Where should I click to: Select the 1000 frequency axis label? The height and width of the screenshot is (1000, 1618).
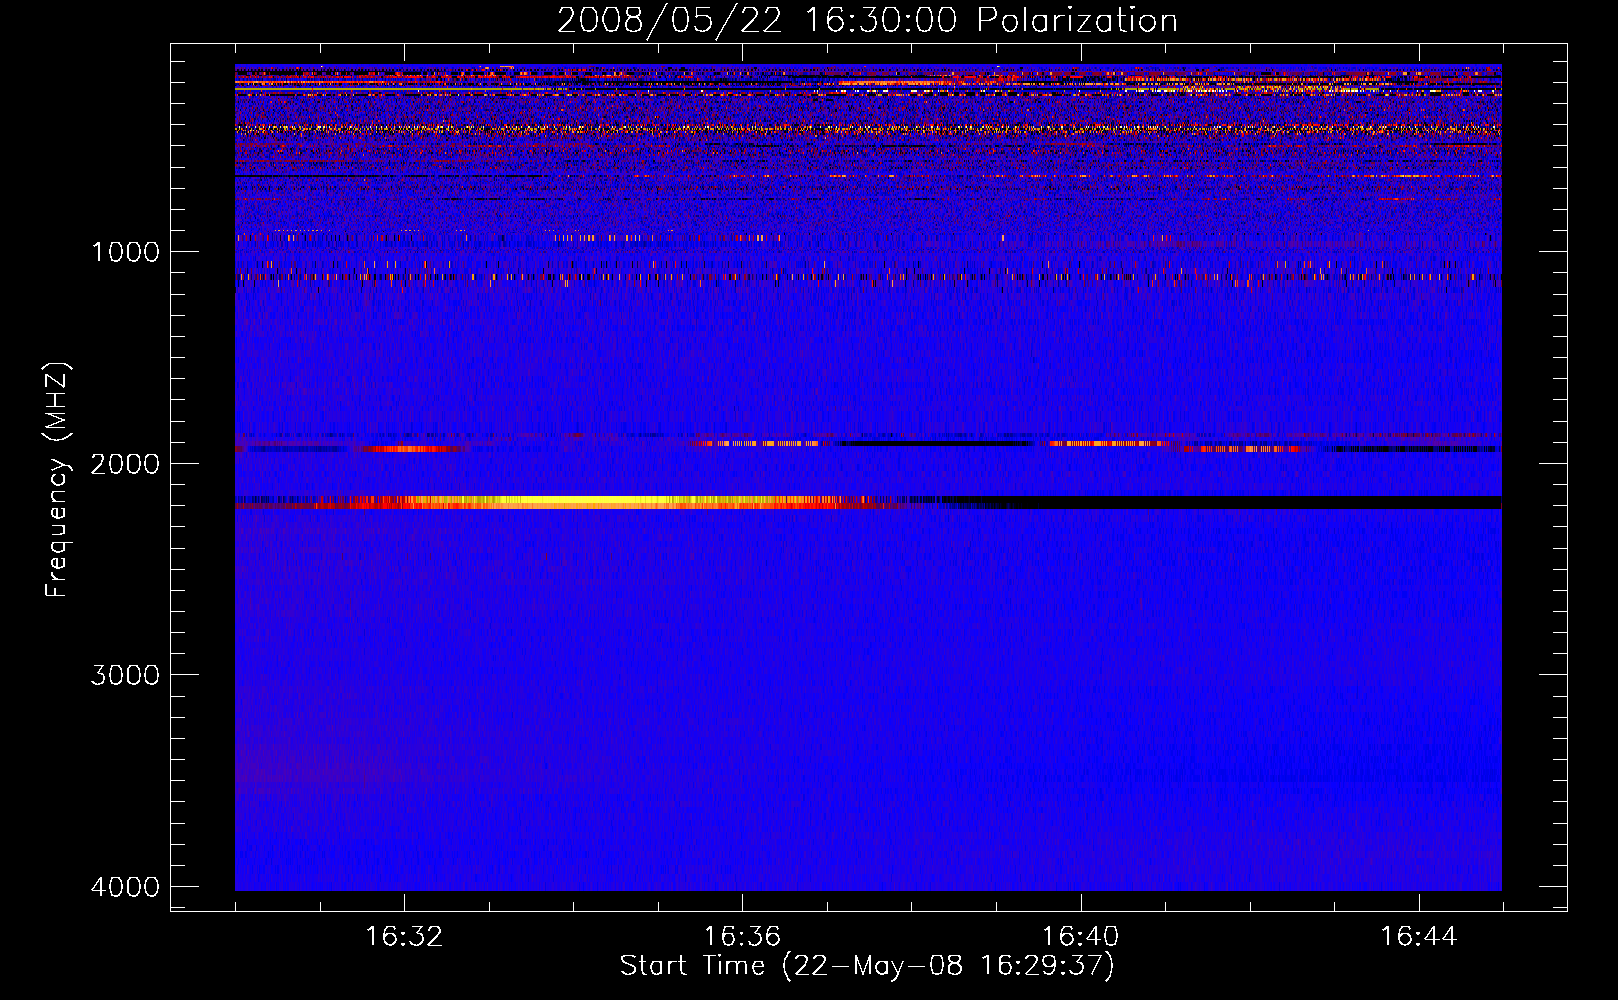pyautogui.click(x=125, y=251)
